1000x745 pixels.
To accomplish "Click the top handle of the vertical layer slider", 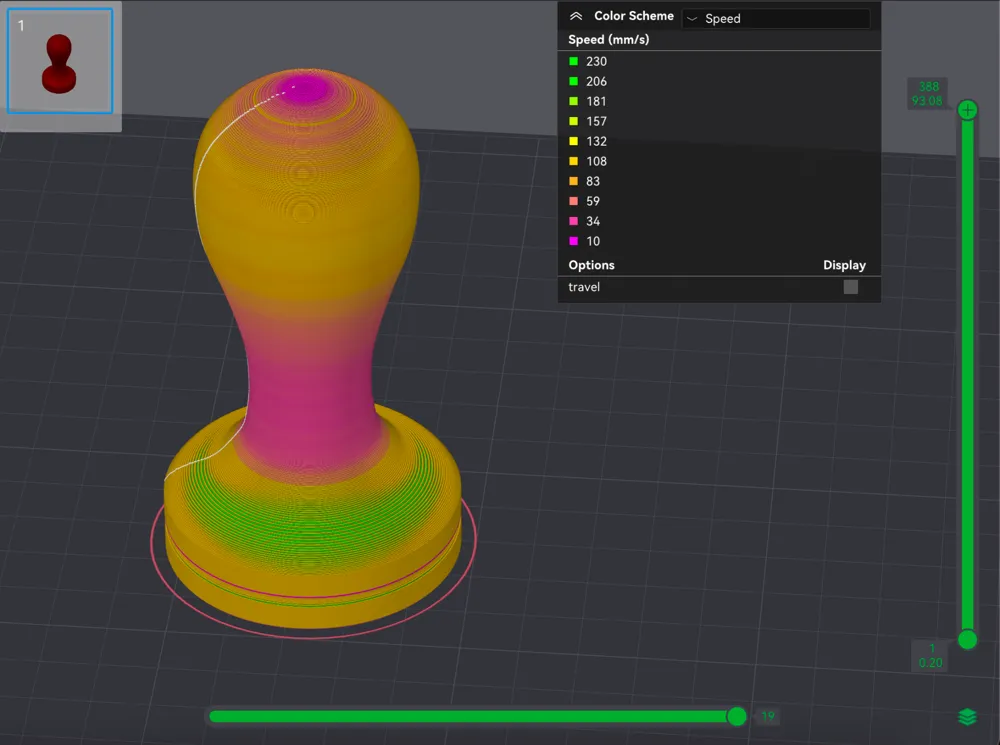I will 966,109.
